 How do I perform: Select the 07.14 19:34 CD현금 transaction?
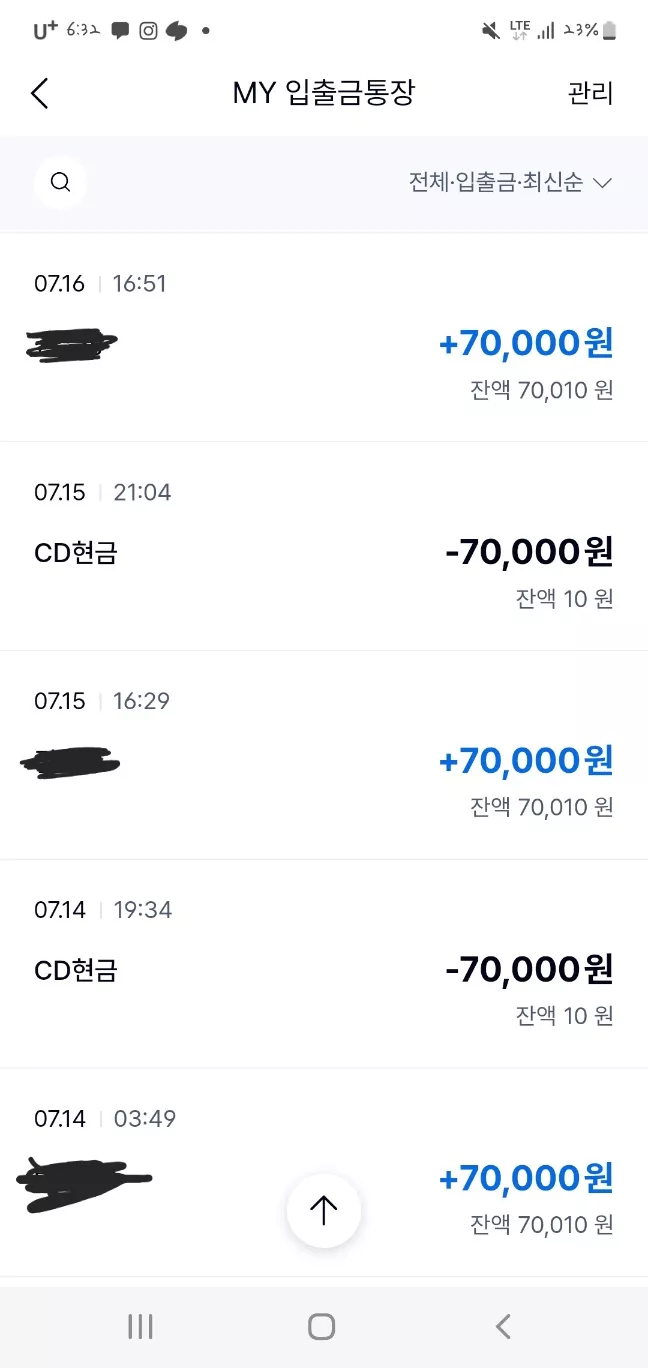pos(324,964)
